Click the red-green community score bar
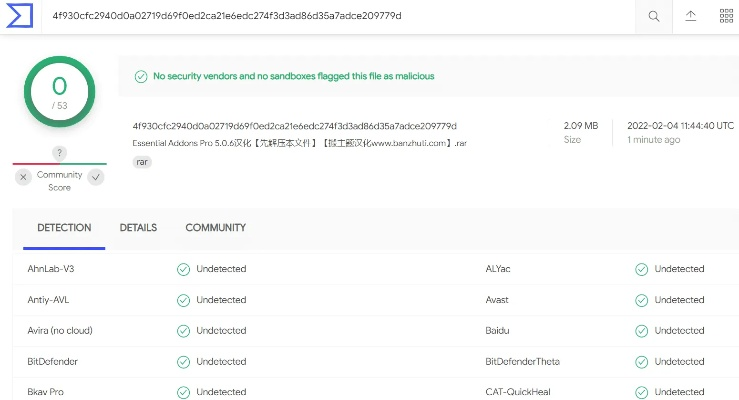 tap(59, 164)
